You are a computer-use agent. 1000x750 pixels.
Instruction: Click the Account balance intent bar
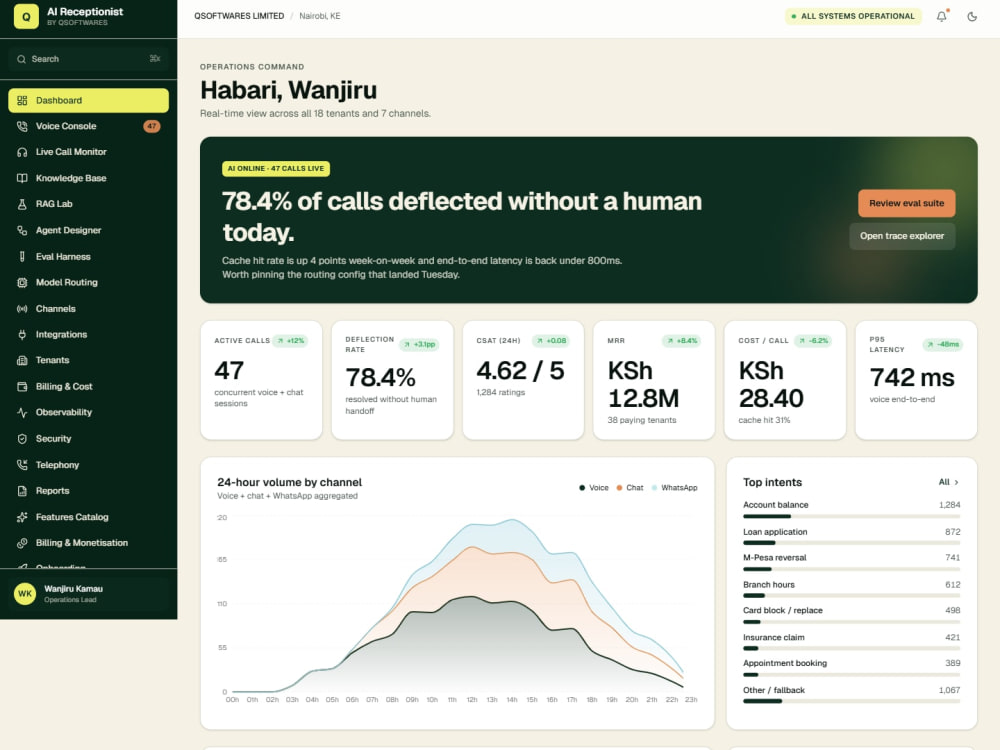point(851,517)
